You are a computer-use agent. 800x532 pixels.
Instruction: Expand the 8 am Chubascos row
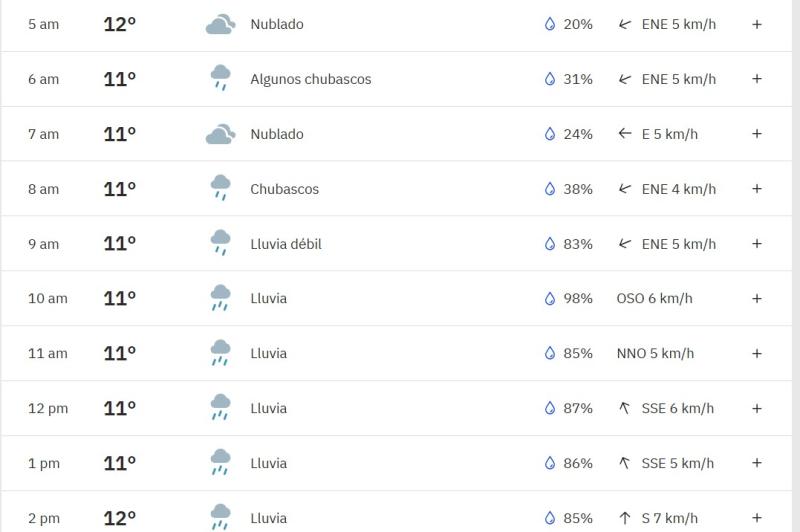(757, 189)
